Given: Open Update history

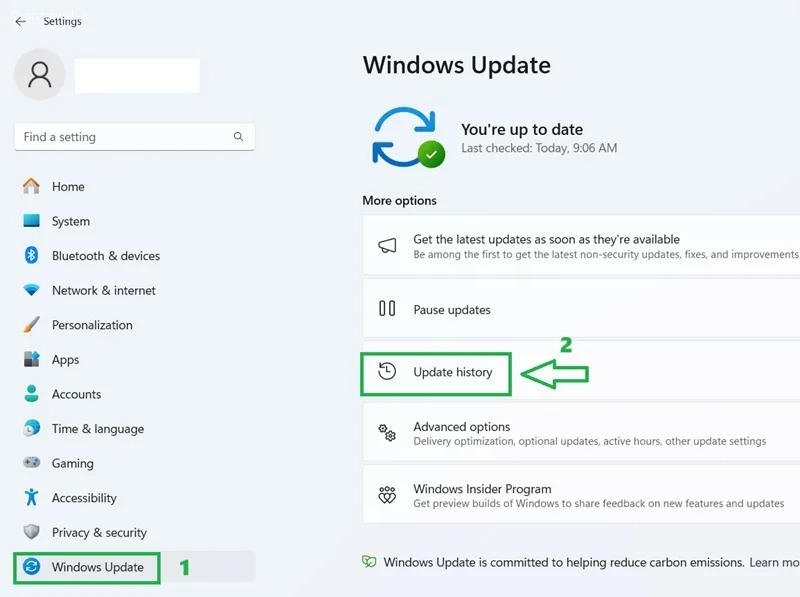Looking at the screenshot, I should [x=581, y=372].
